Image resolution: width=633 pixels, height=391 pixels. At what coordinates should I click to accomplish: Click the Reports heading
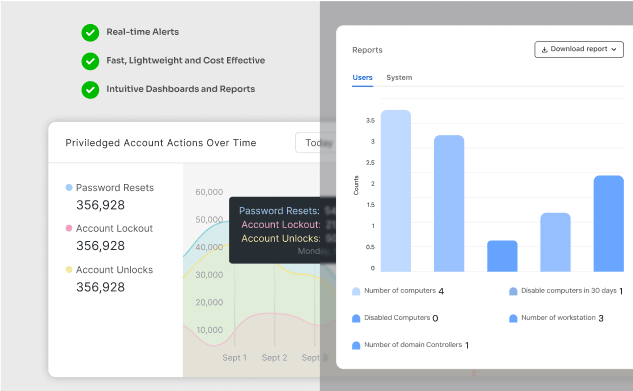tap(367, 50)
